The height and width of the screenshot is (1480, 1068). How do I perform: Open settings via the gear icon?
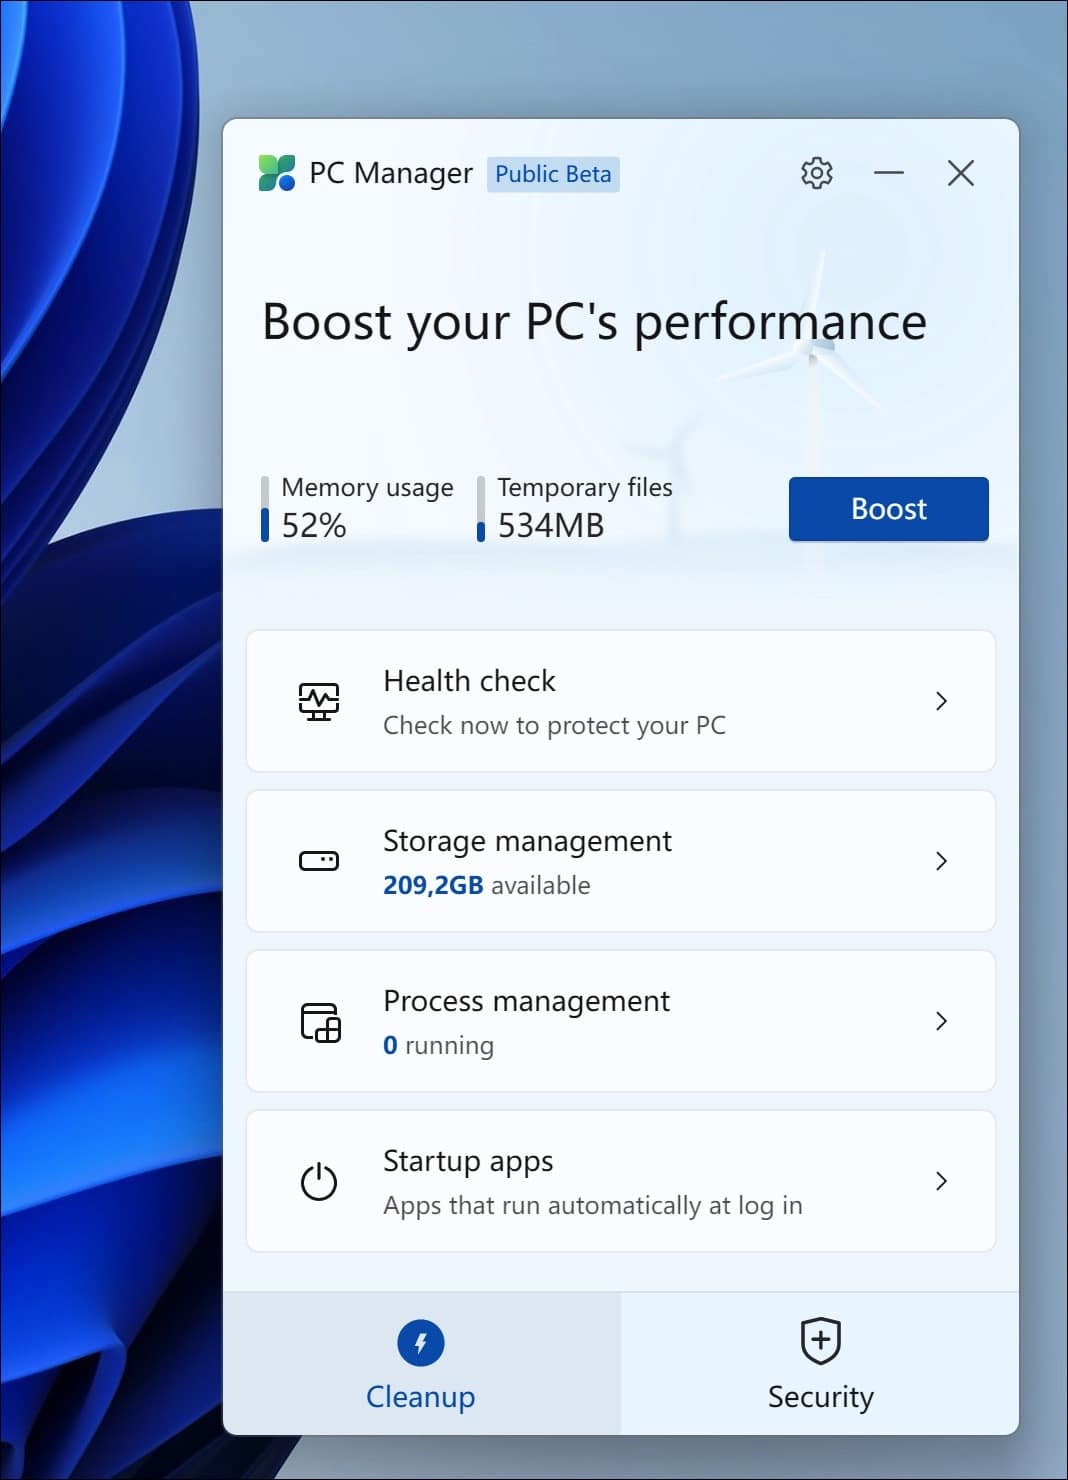pos(816,172)
